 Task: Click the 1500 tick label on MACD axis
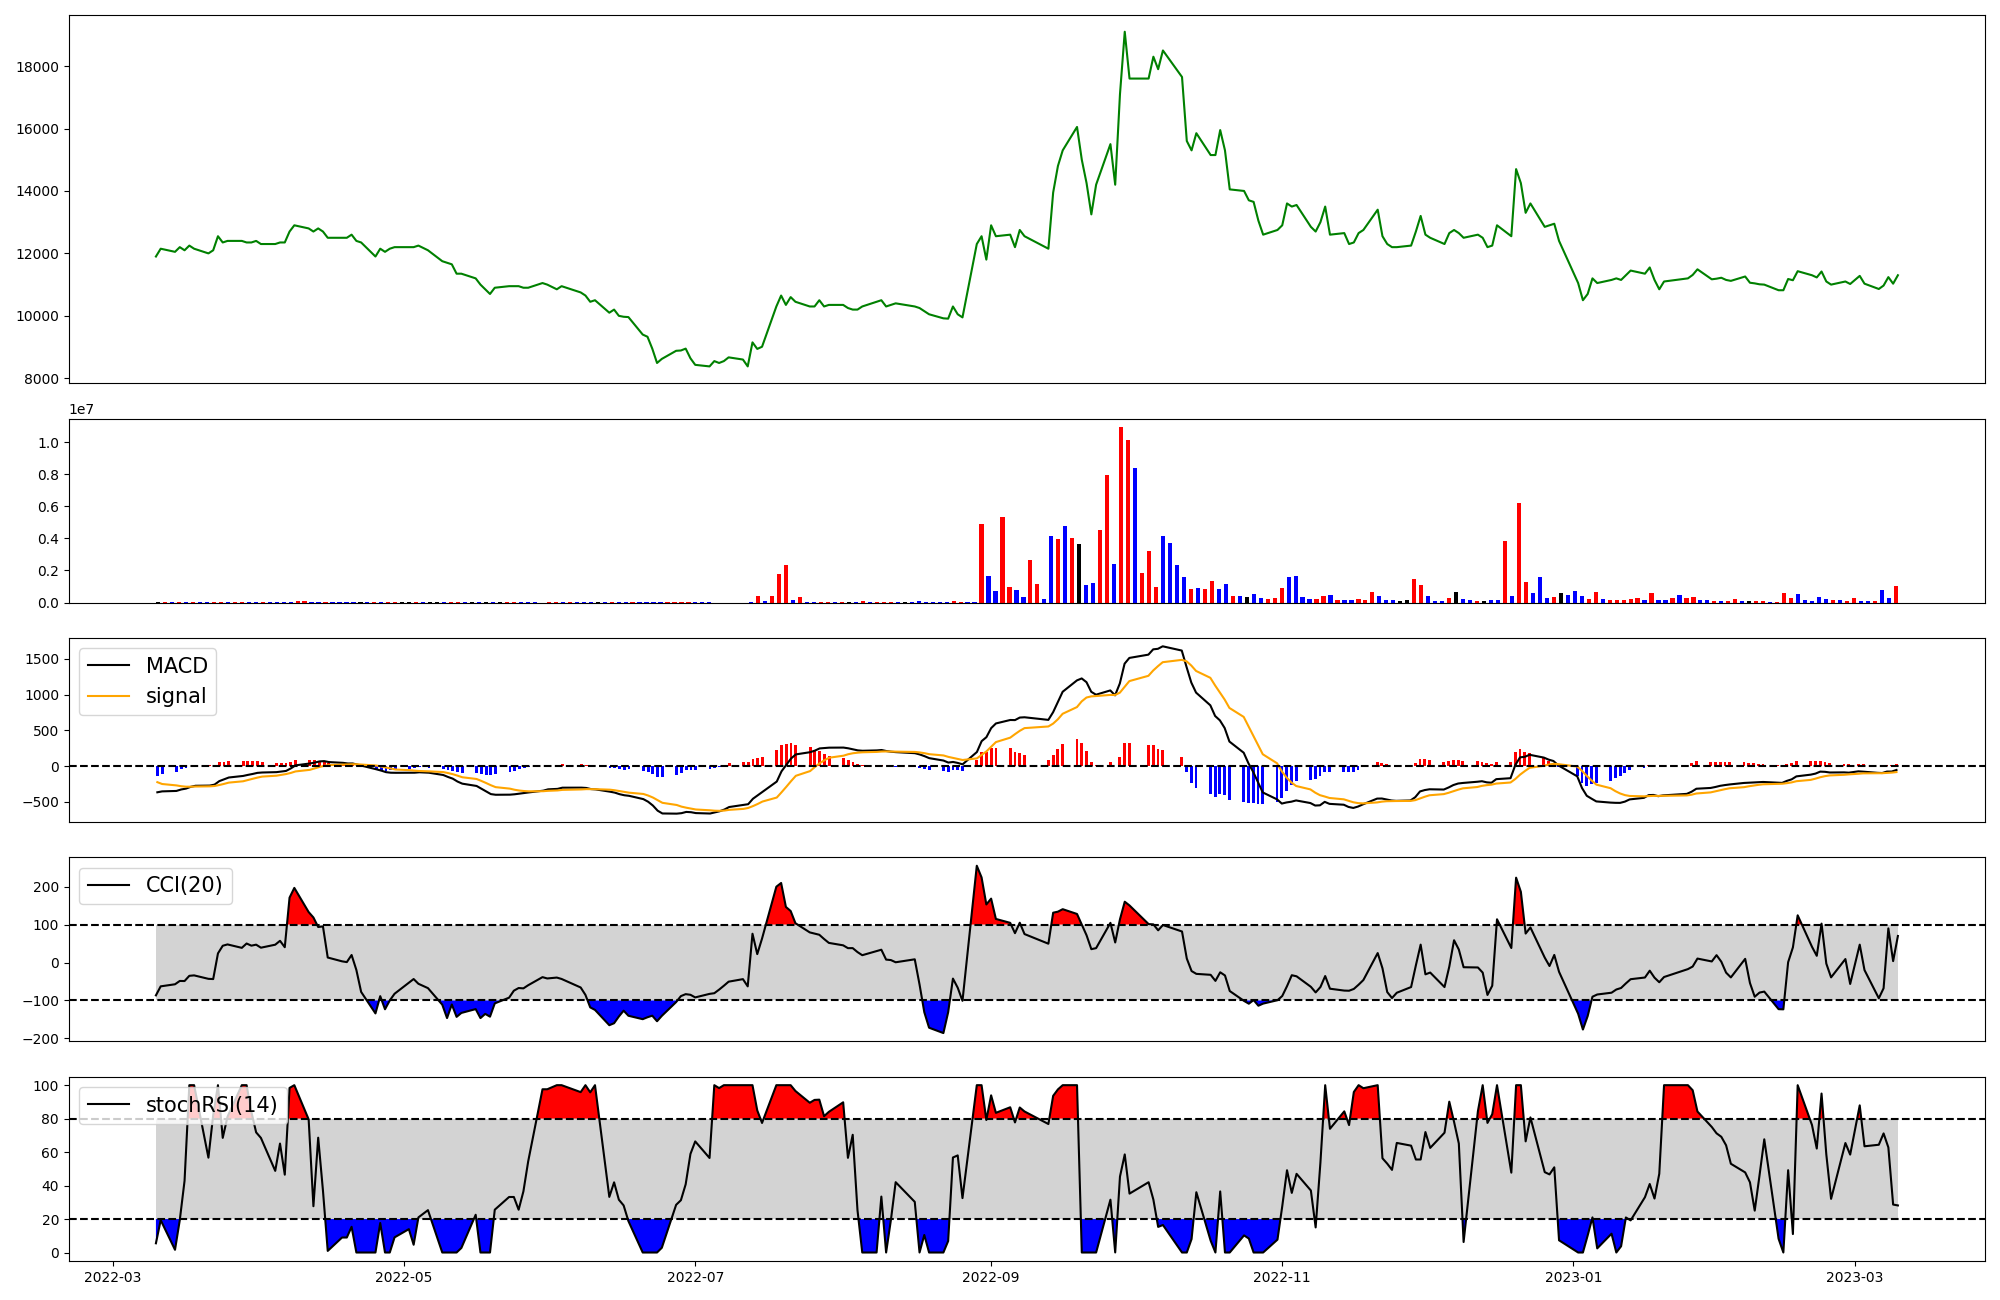pos(42,659)
